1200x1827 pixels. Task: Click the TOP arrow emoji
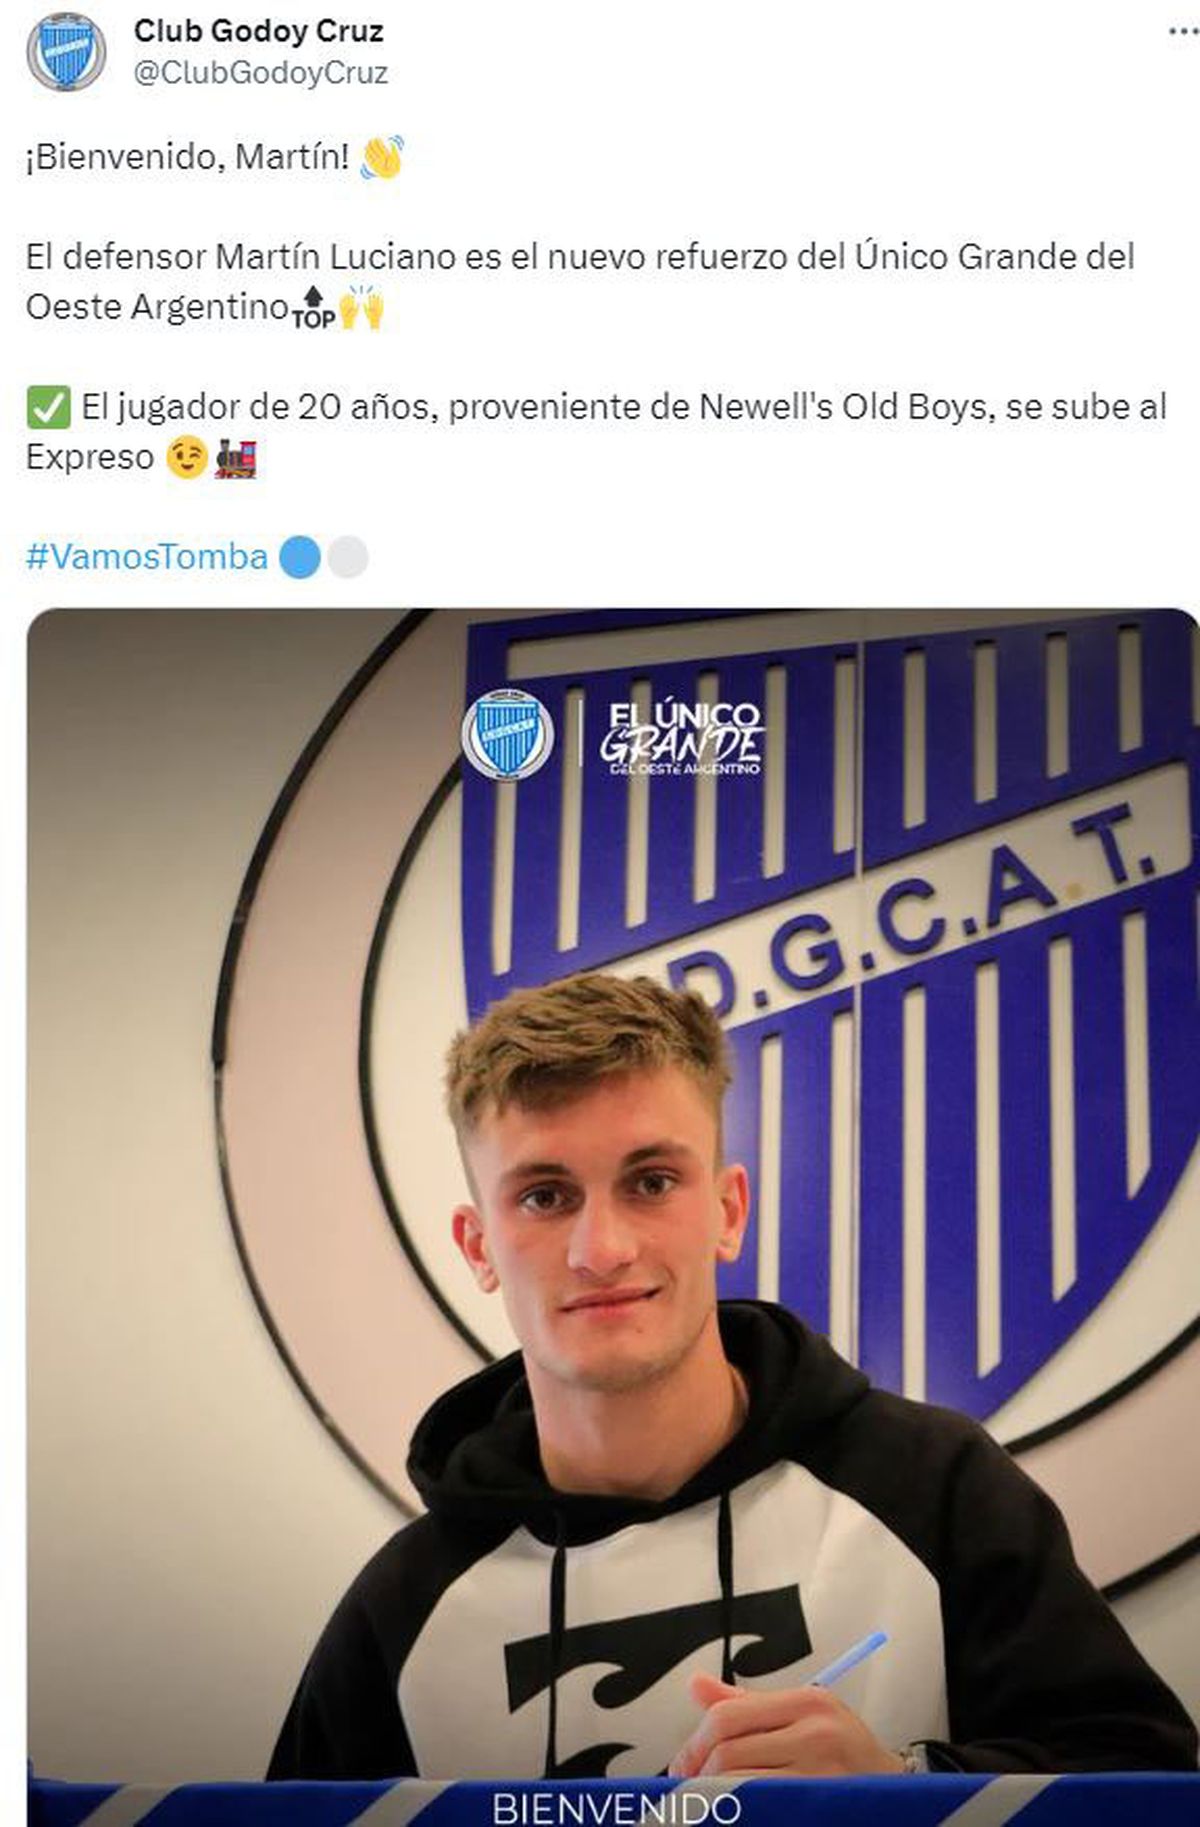click(x=313, y=308)
